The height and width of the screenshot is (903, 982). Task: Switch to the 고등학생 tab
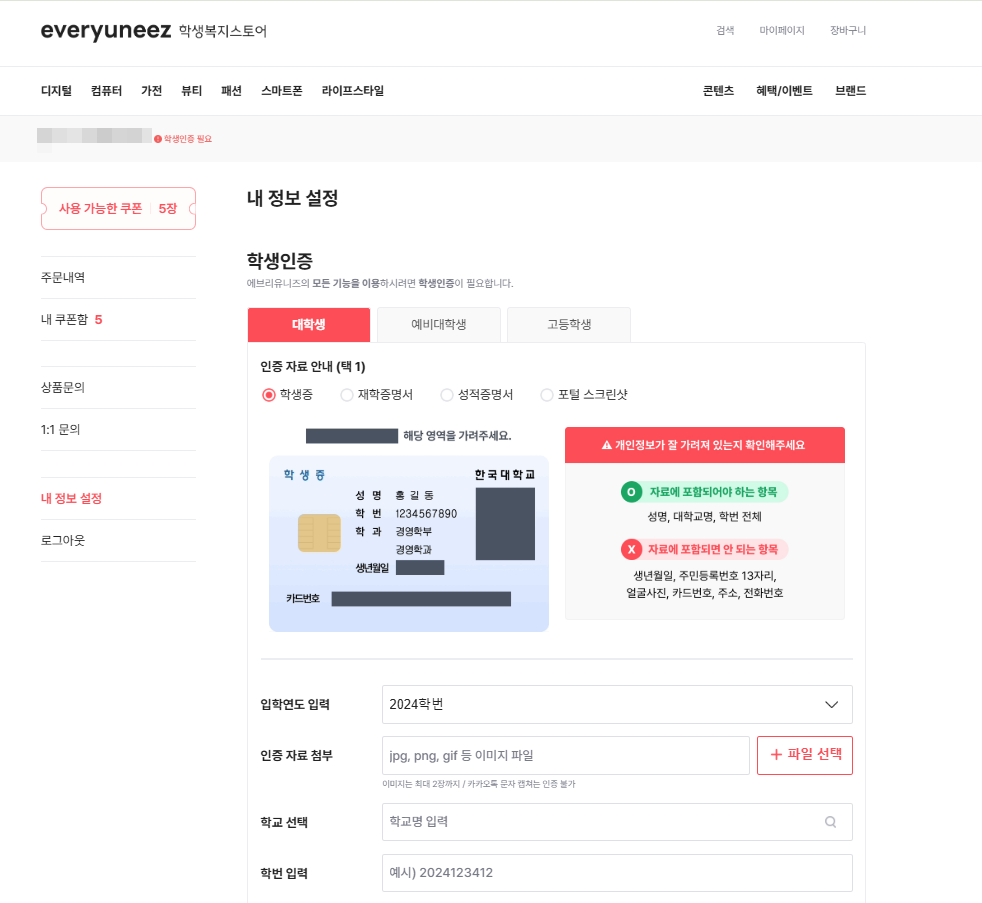pos(569,324)
